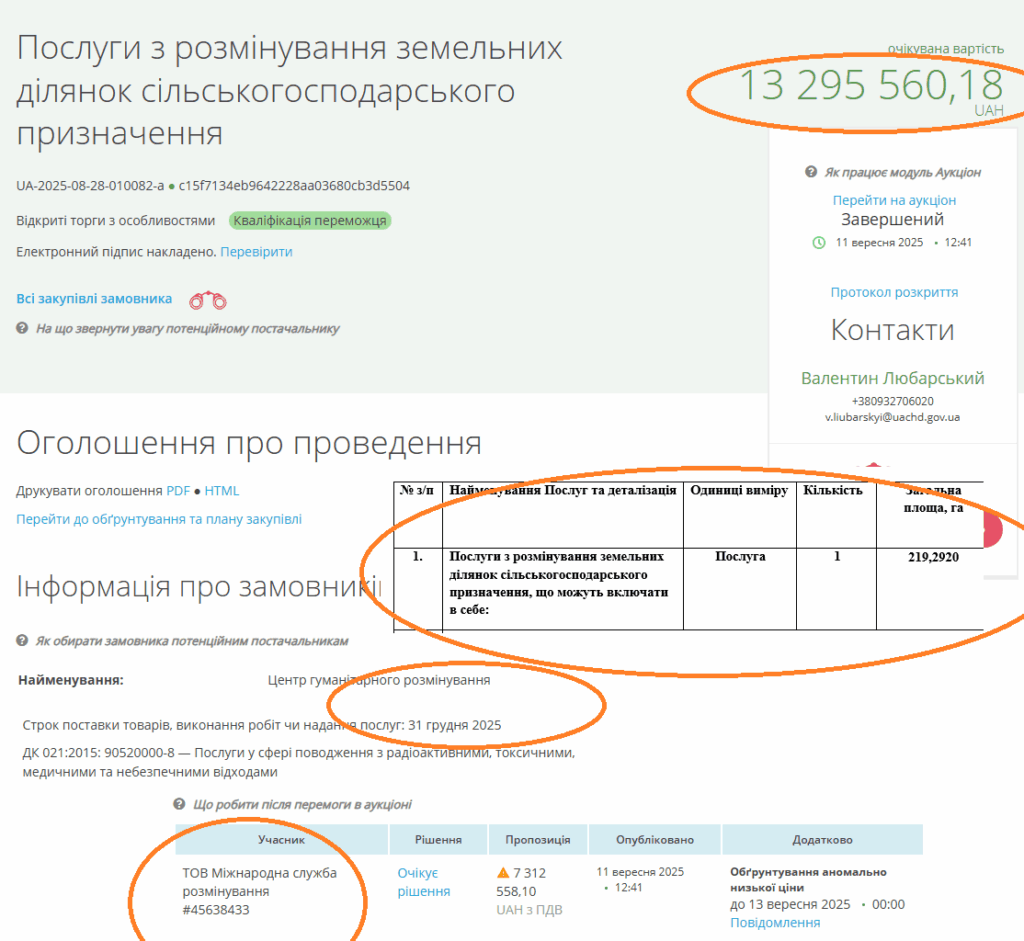Viewport: 1024px width, 941px height.
Task: Click question icon beside Що робити після перемоги
Action: point(179,804)
